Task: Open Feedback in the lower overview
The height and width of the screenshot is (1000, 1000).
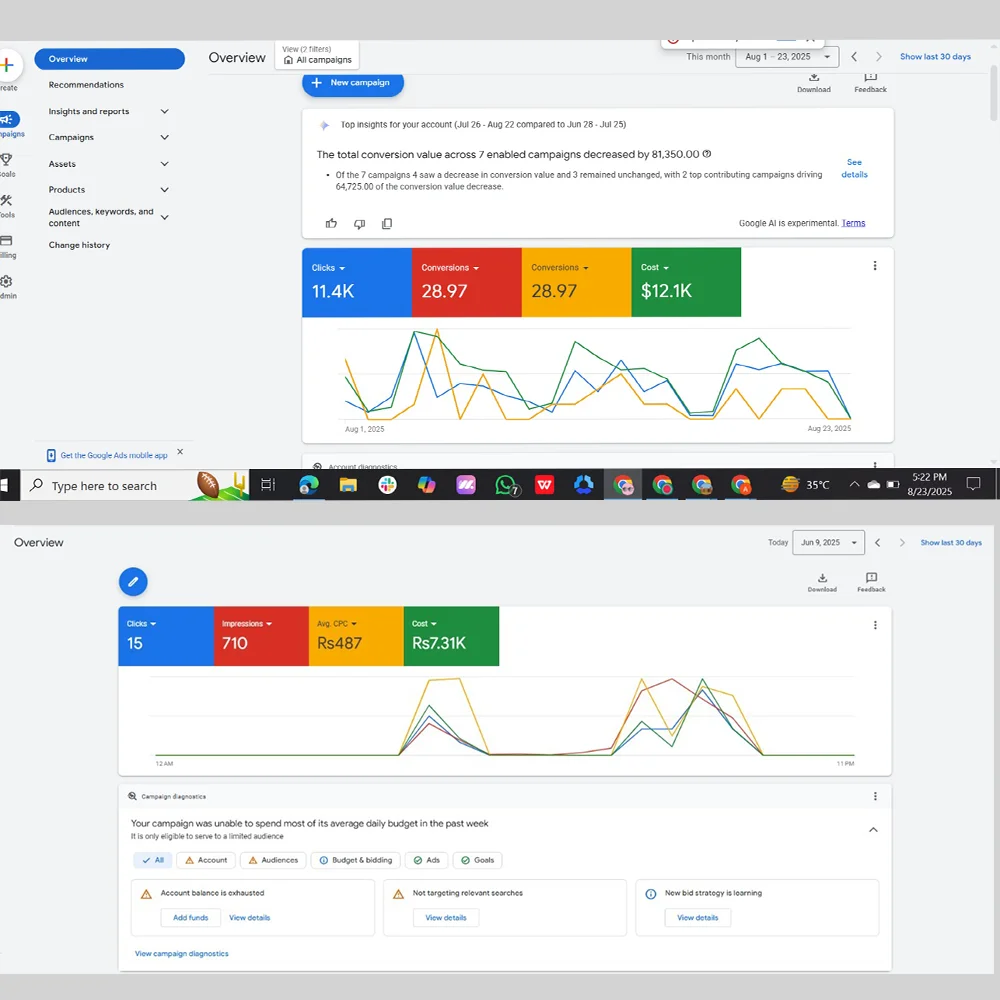Action: point(871,582)
